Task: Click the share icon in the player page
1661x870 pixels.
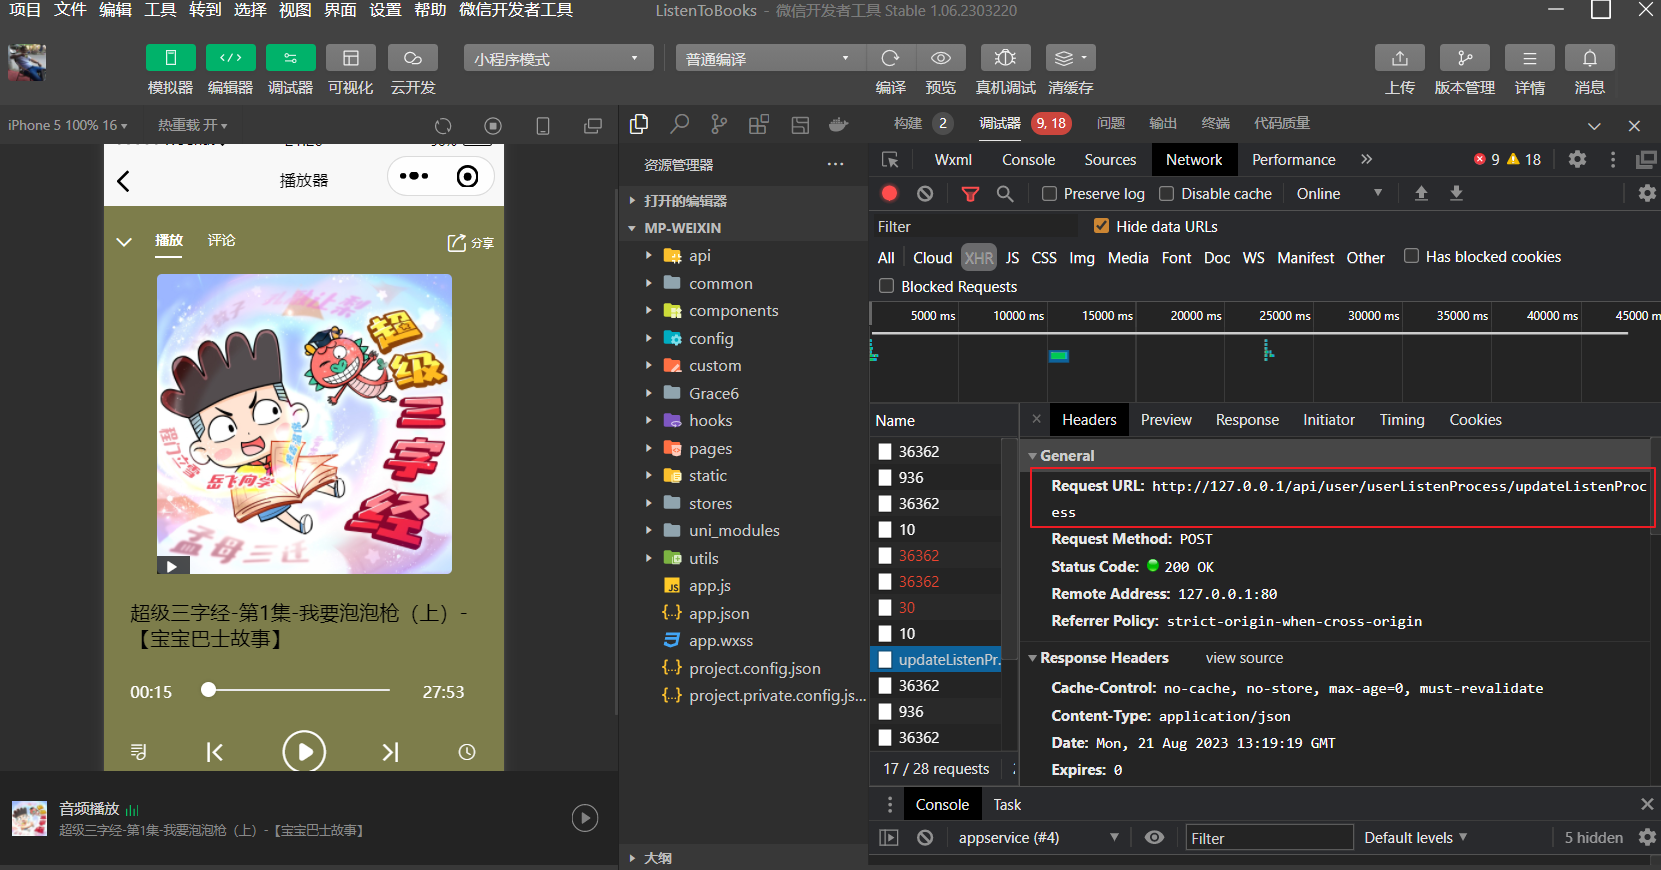Action: pyautogui.click(x=470, y=243)
